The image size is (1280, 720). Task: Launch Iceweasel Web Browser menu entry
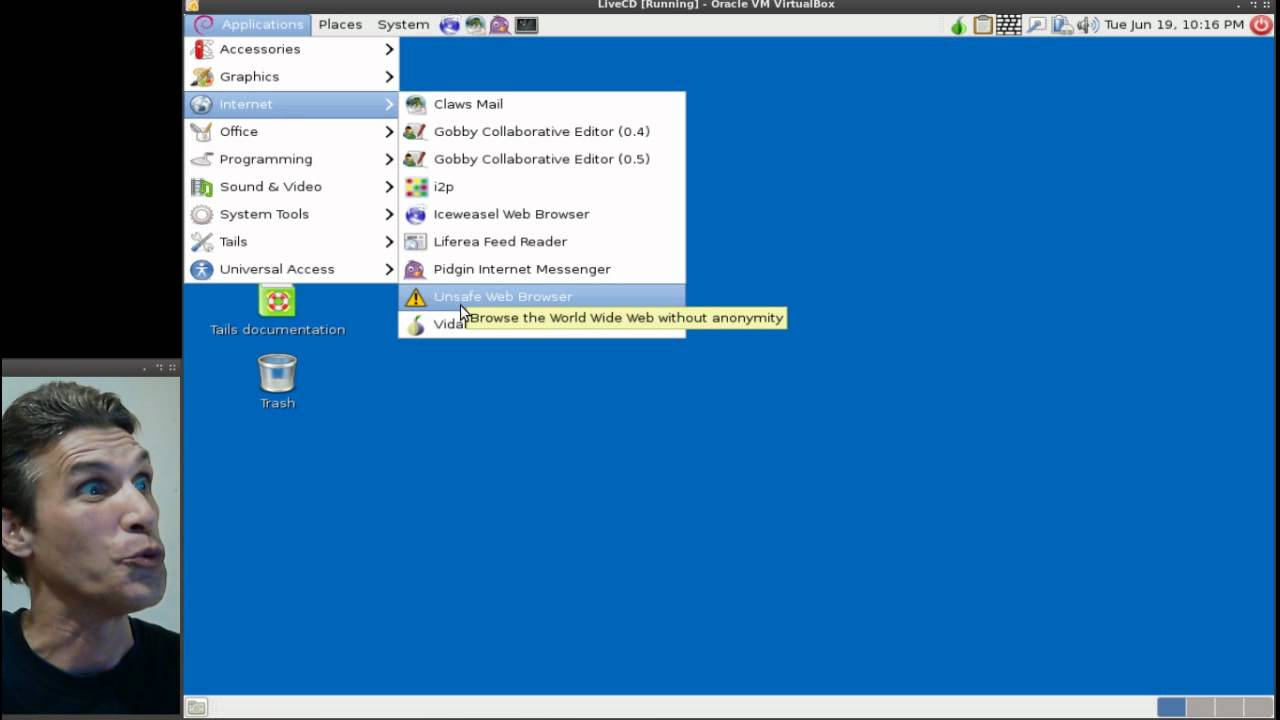[x=542, y=214]
